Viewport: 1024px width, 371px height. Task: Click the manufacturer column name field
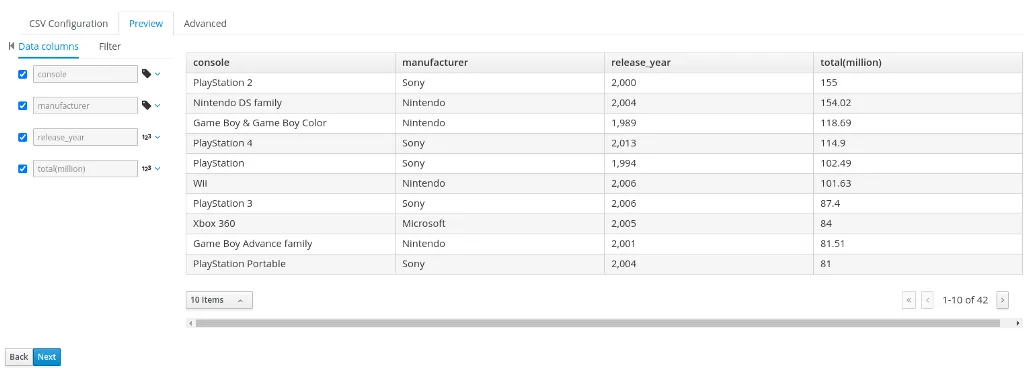[85, 105]
